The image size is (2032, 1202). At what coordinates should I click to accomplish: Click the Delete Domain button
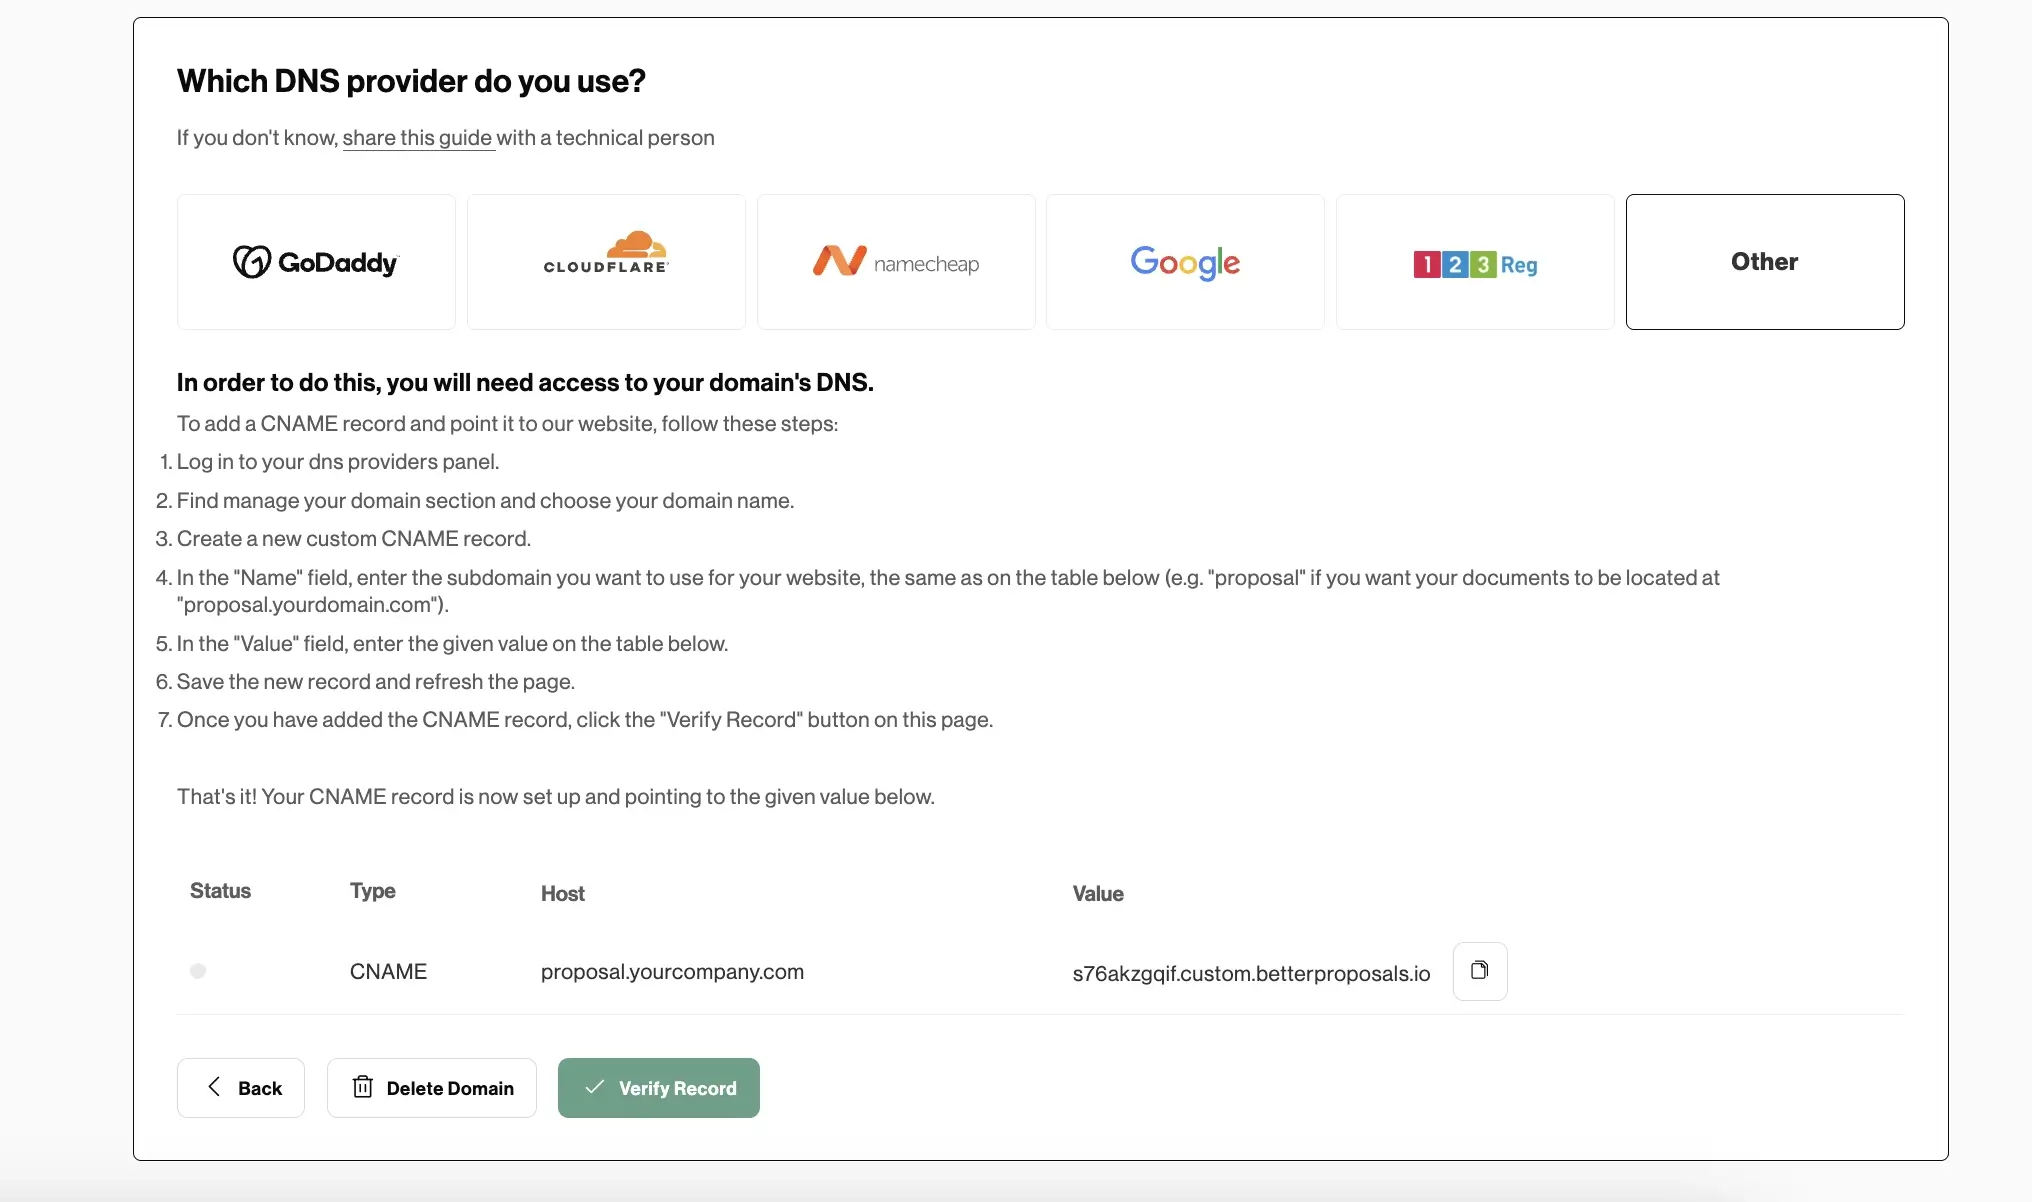[432, 1087]
